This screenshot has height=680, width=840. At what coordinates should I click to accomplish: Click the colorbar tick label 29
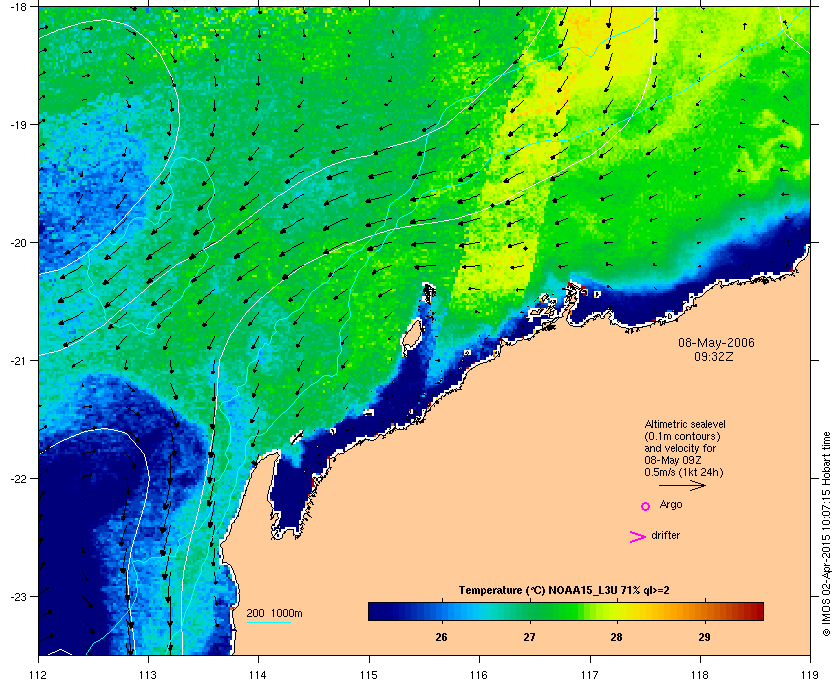[x=704, y=637]
